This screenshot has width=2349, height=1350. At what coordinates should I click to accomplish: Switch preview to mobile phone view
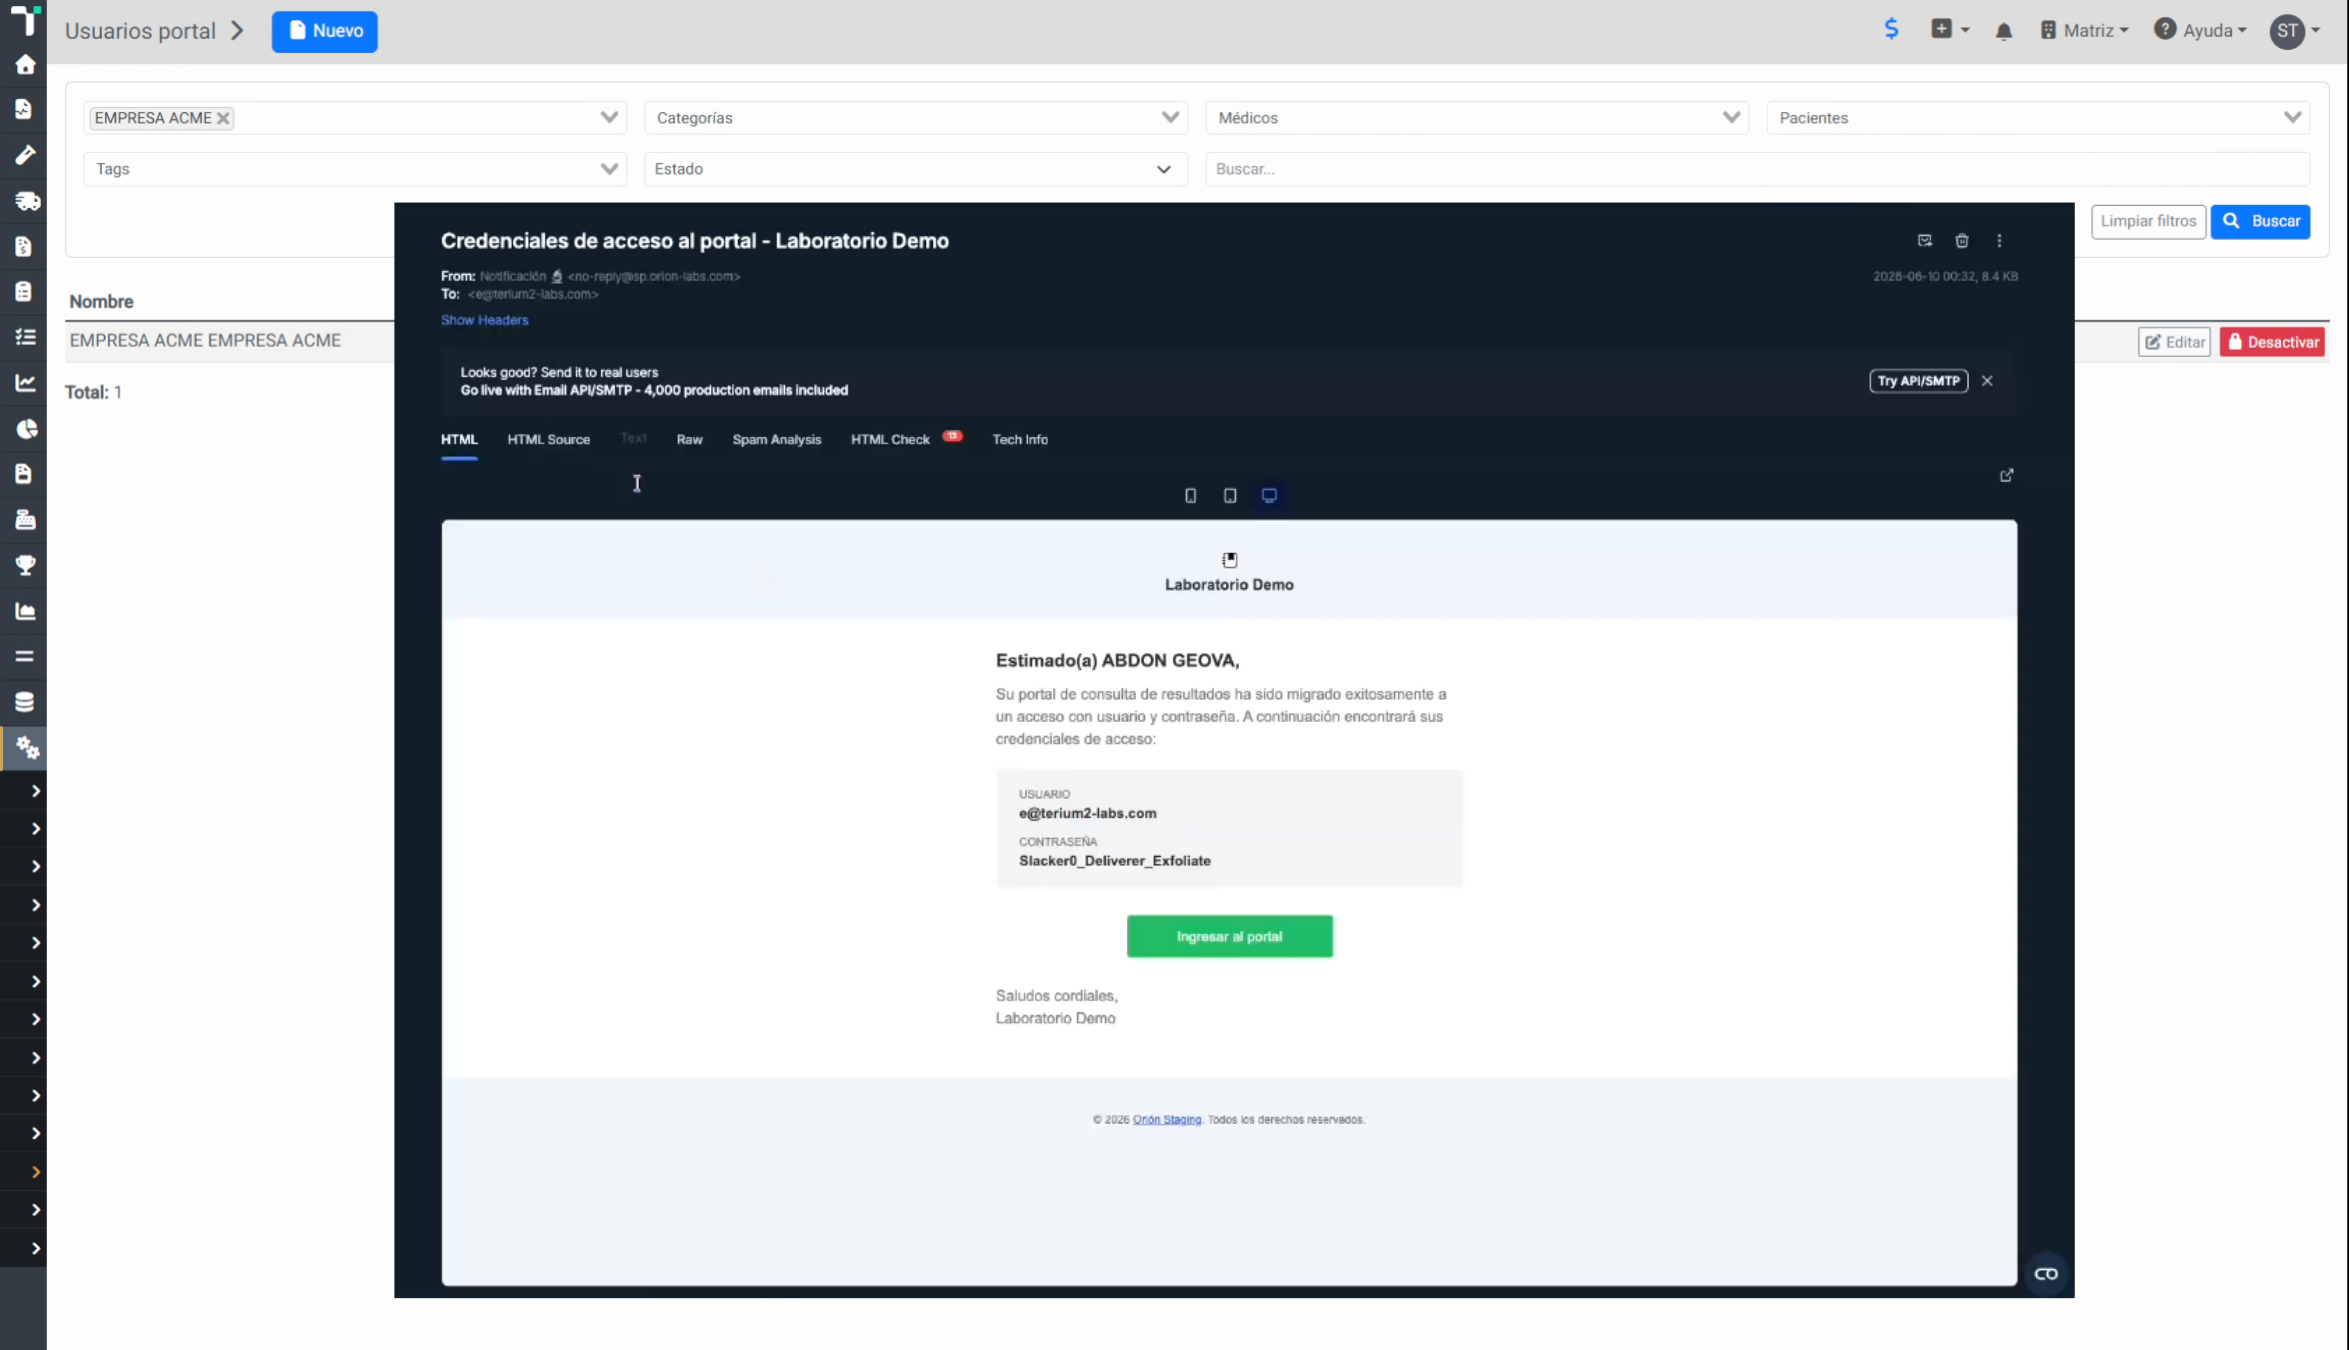pos(1190,496)
